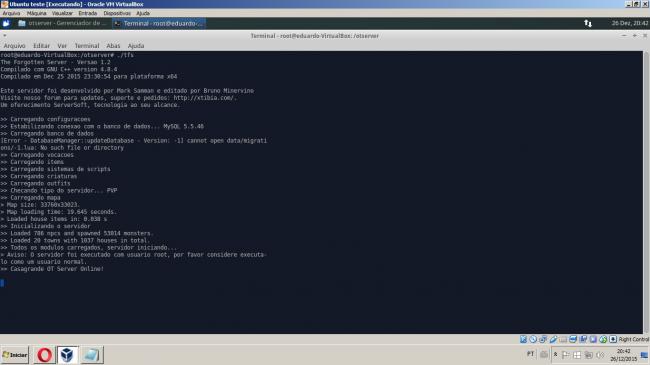This screenshot has width=650, height=365.
Task: Click the './tfs' command prompt line
Action: pos(67,55)
